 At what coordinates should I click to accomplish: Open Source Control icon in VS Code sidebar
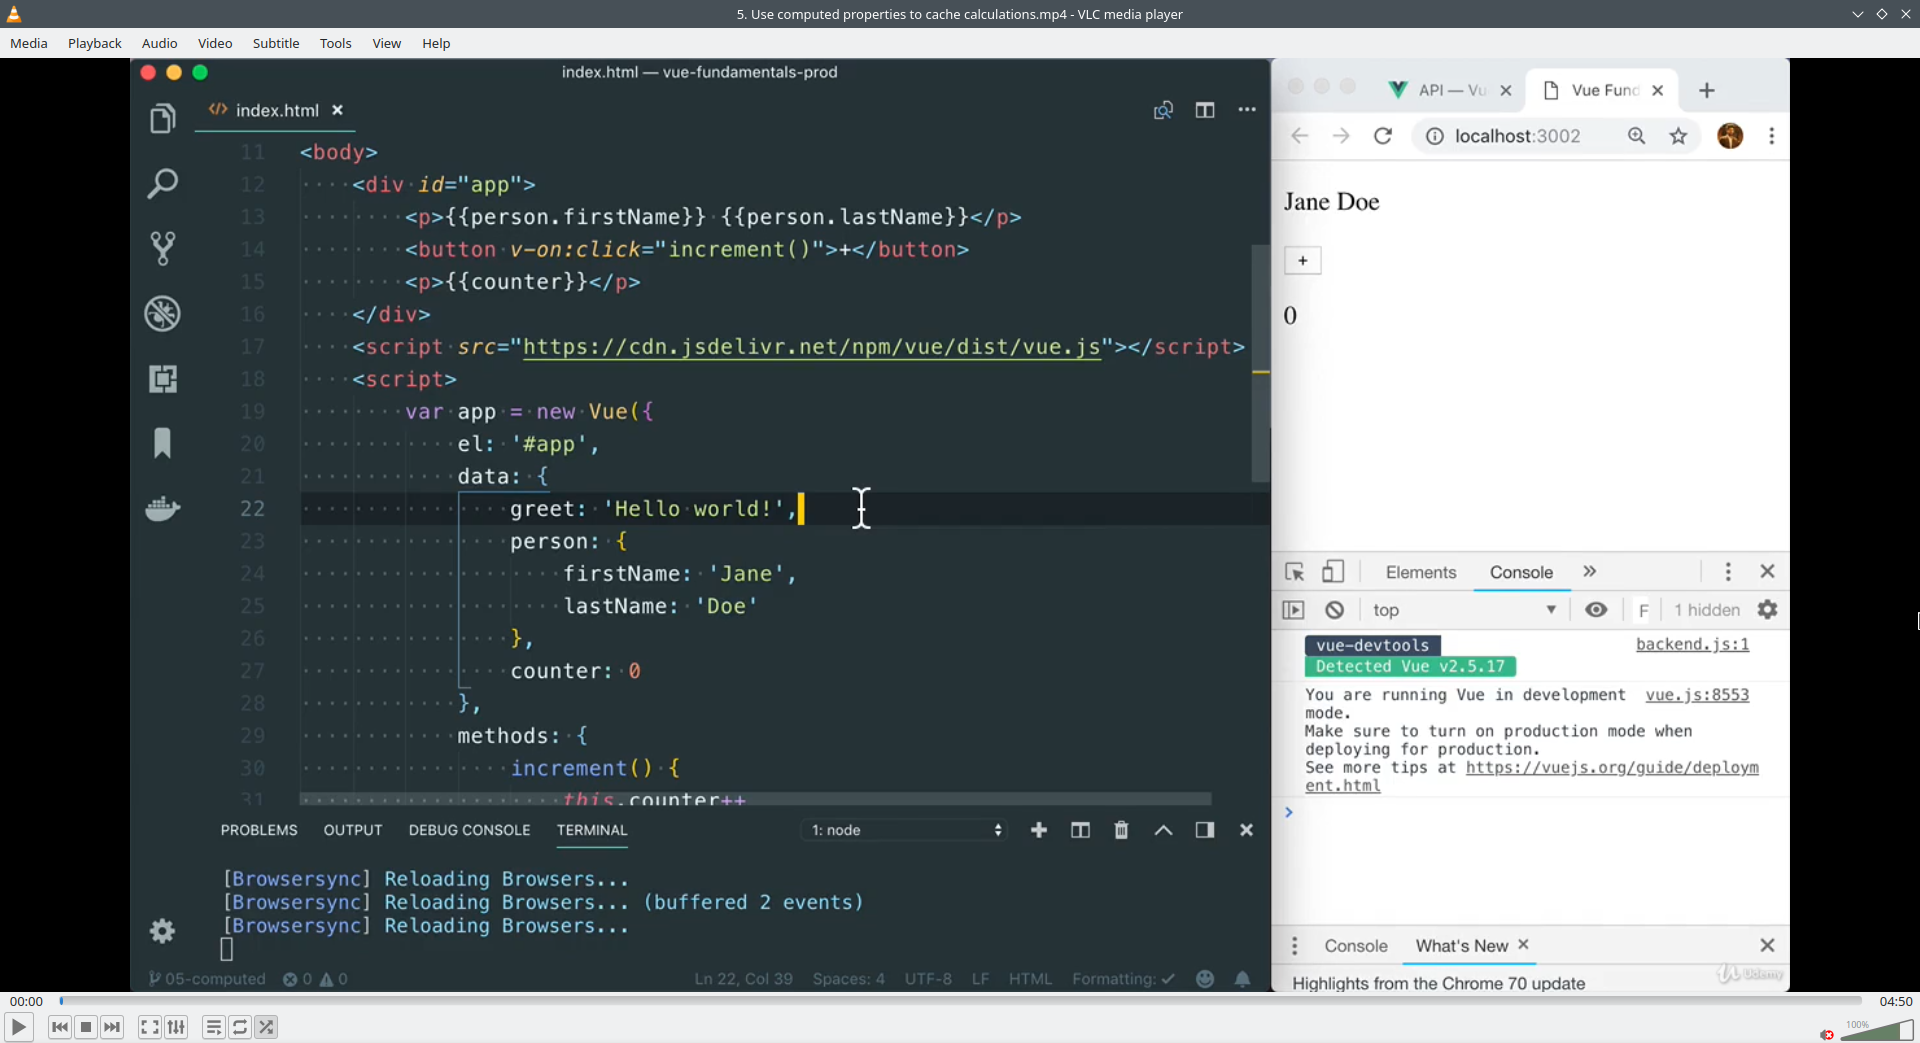(x=162, y=248)
